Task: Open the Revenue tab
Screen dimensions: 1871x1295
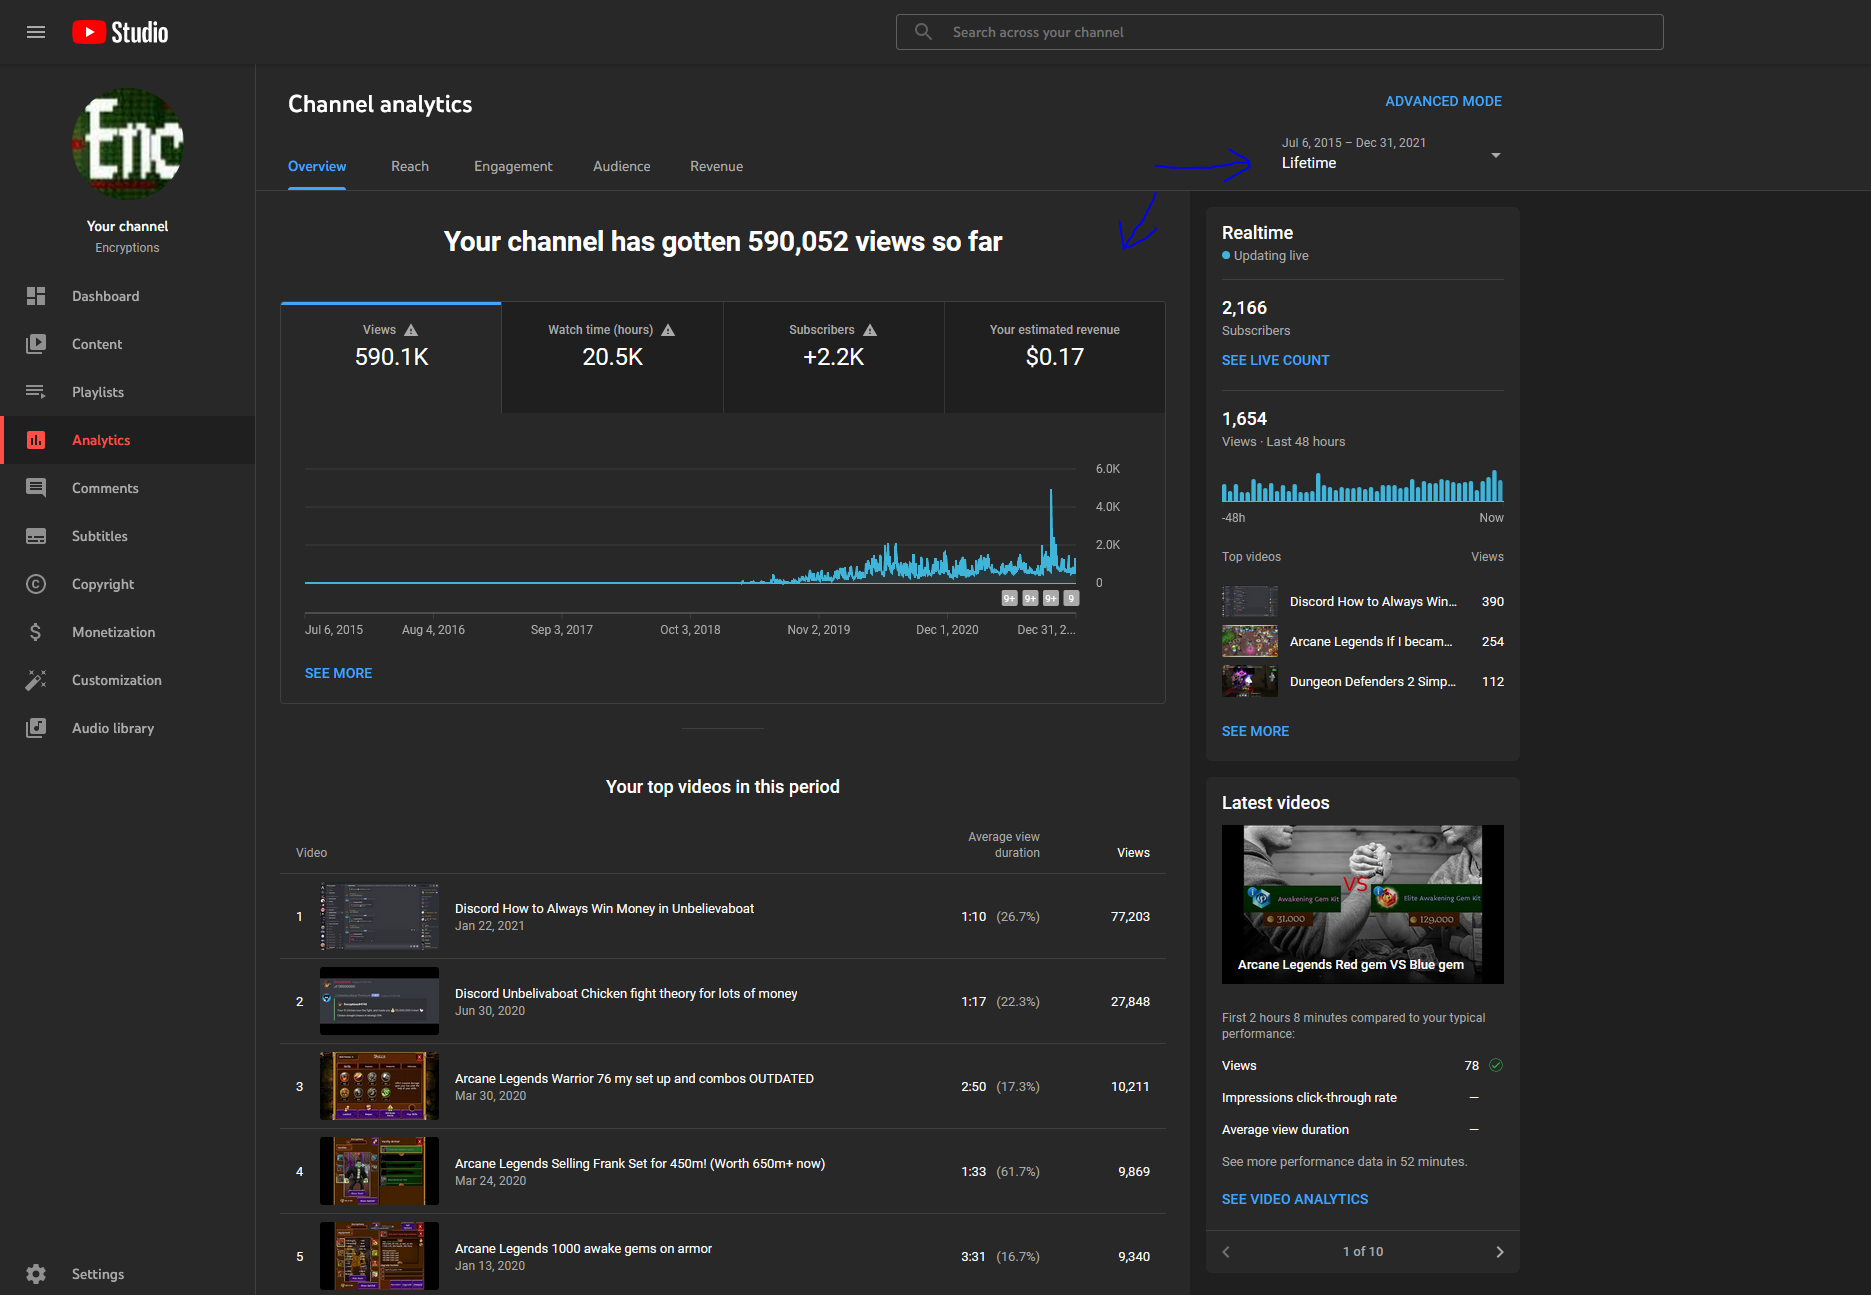Action: tap(716, 166)
